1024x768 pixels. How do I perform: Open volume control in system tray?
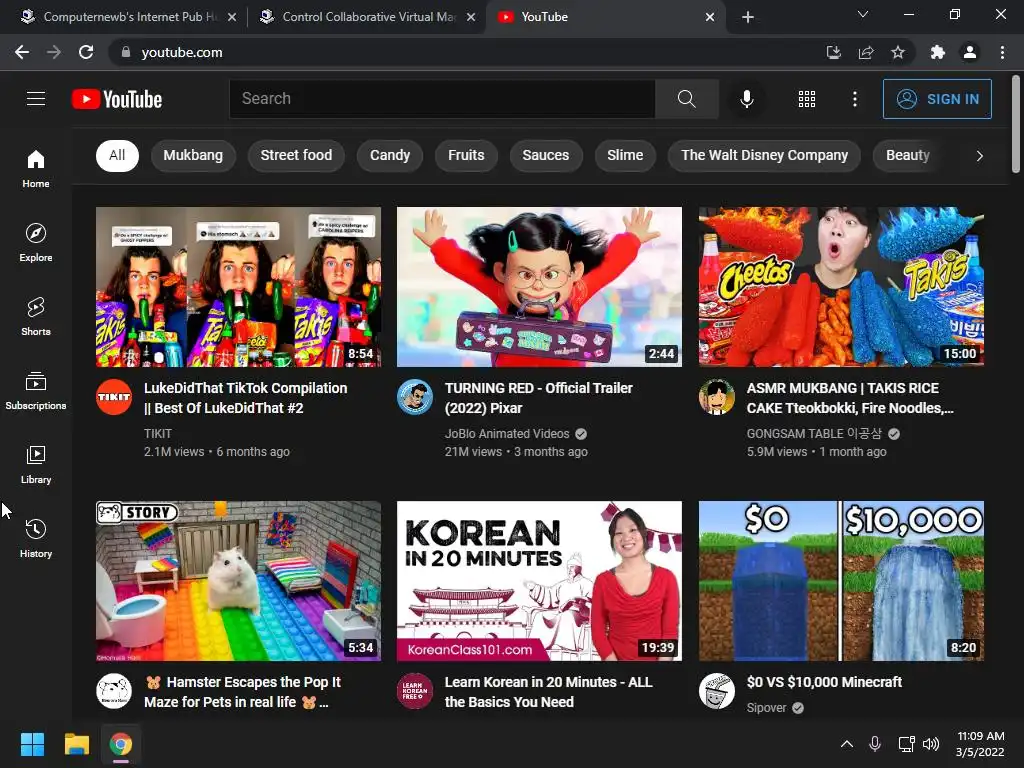point(931,744)
